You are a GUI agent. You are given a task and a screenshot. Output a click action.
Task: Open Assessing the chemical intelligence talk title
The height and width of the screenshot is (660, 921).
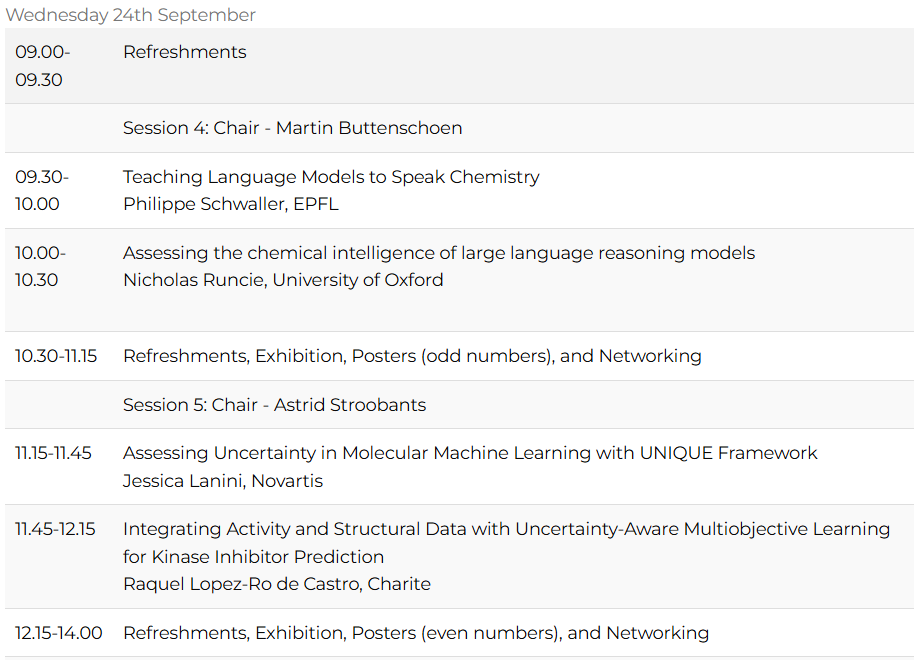tap(439, 253)
